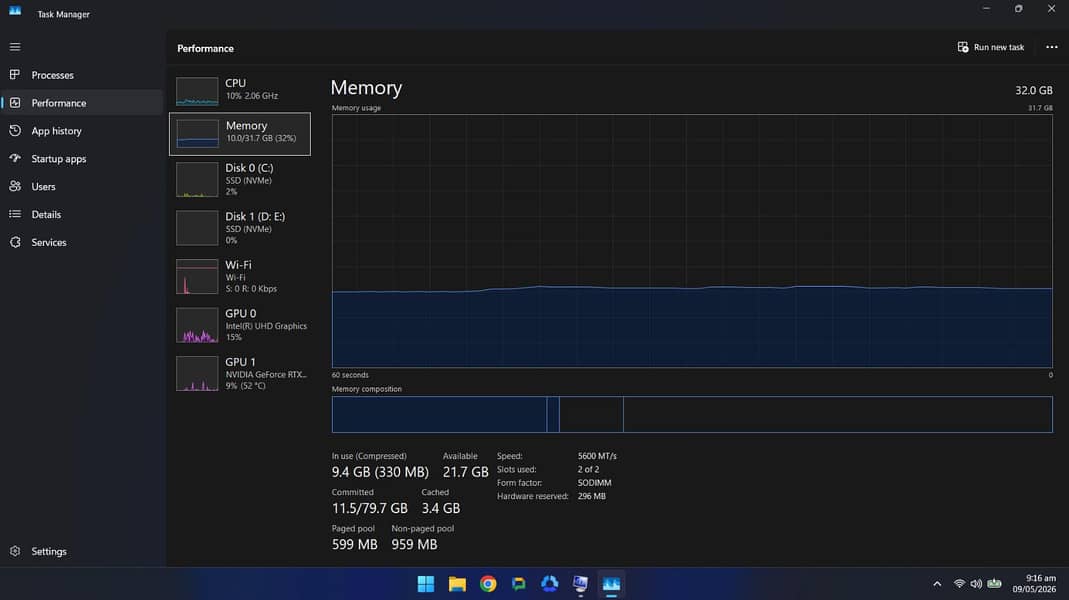Click the Speed value 5600 MT/s

pyautogui.click(x=597, y=456)
